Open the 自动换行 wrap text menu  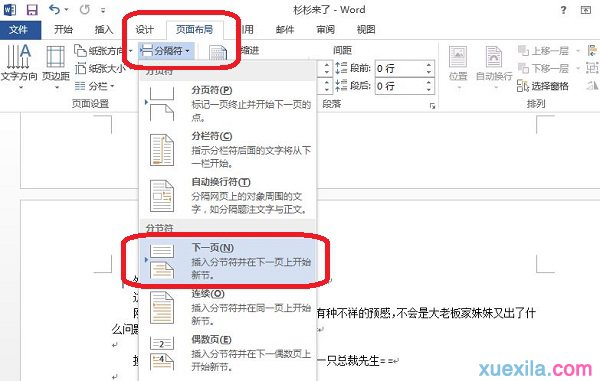494,67
